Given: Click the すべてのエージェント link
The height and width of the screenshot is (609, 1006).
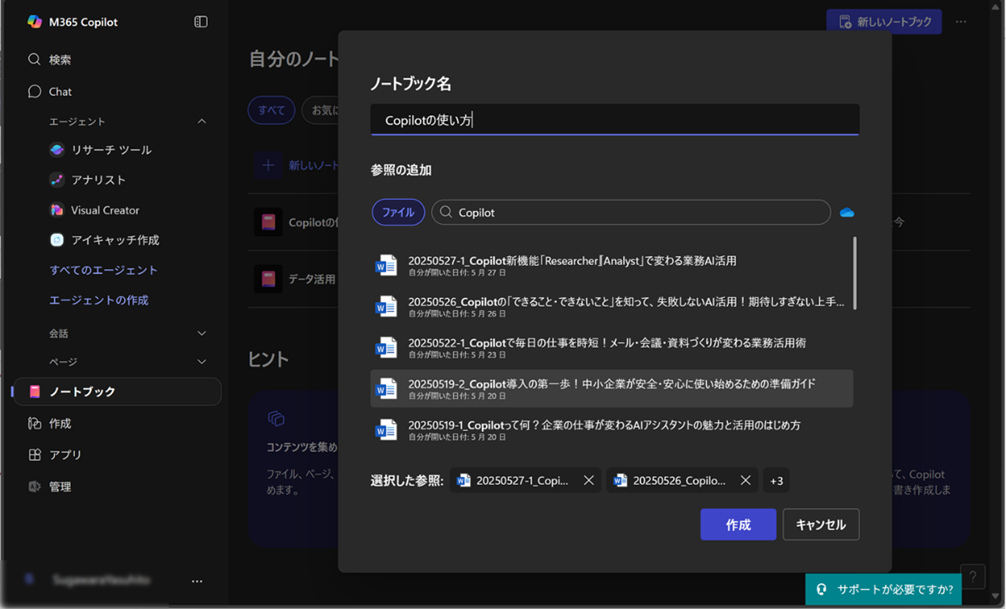Looking at the screenshot, I should coord(103,270).
